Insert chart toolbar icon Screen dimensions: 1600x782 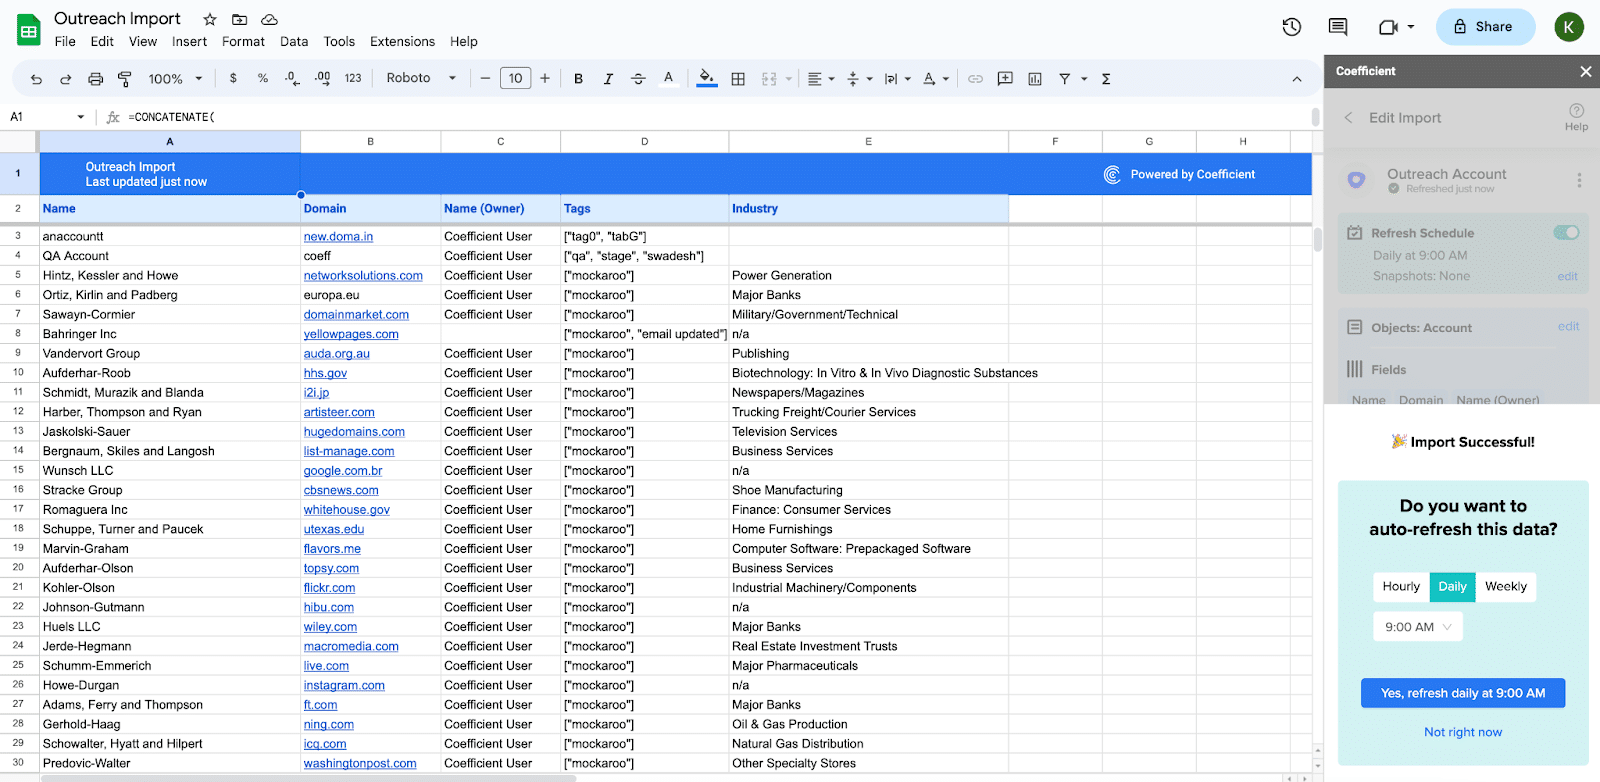1035,79
